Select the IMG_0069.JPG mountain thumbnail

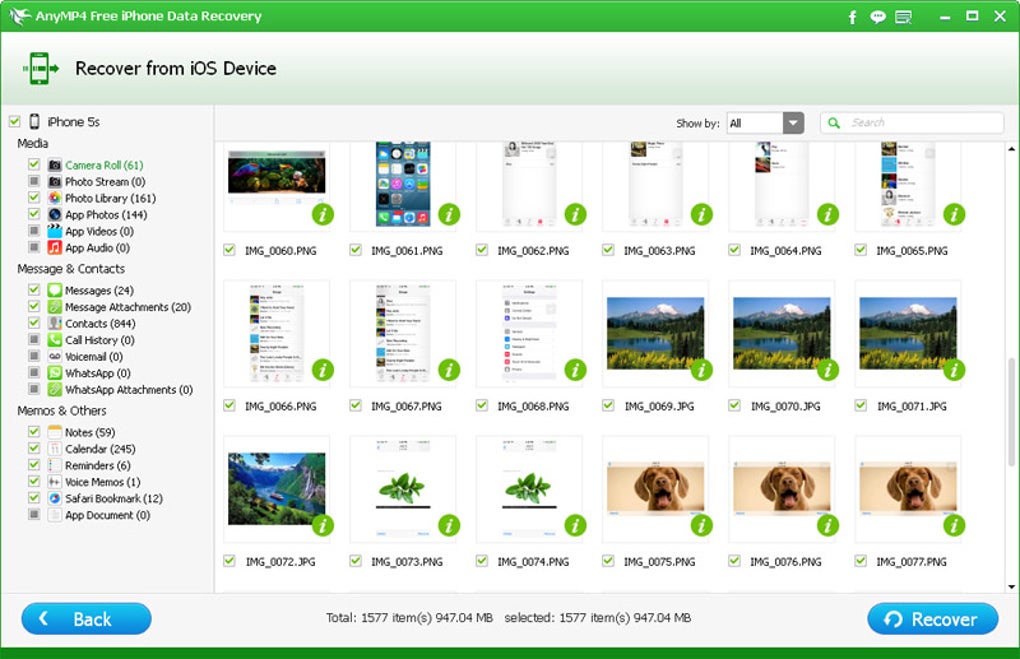pos(655,332)
